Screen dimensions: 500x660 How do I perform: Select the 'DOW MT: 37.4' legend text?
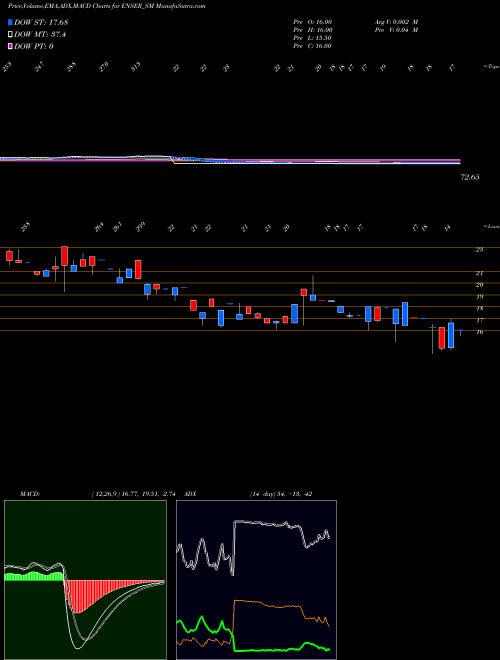40,35
